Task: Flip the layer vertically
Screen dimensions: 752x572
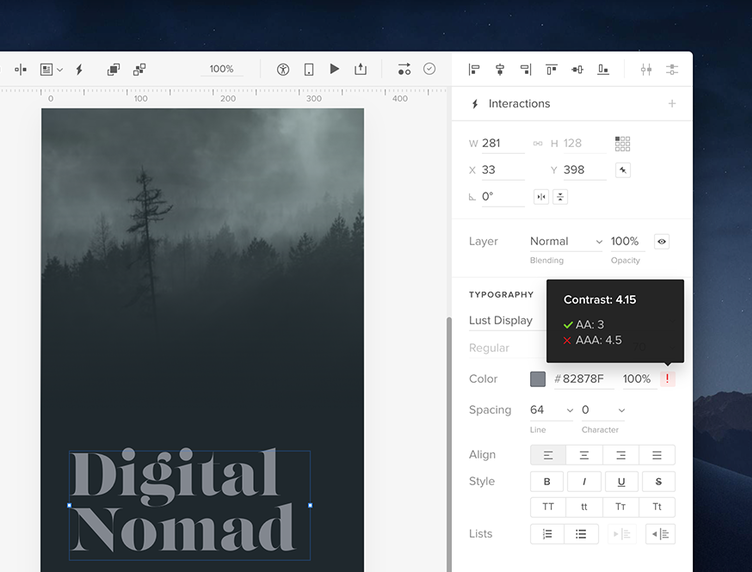Action: [560, 197]
